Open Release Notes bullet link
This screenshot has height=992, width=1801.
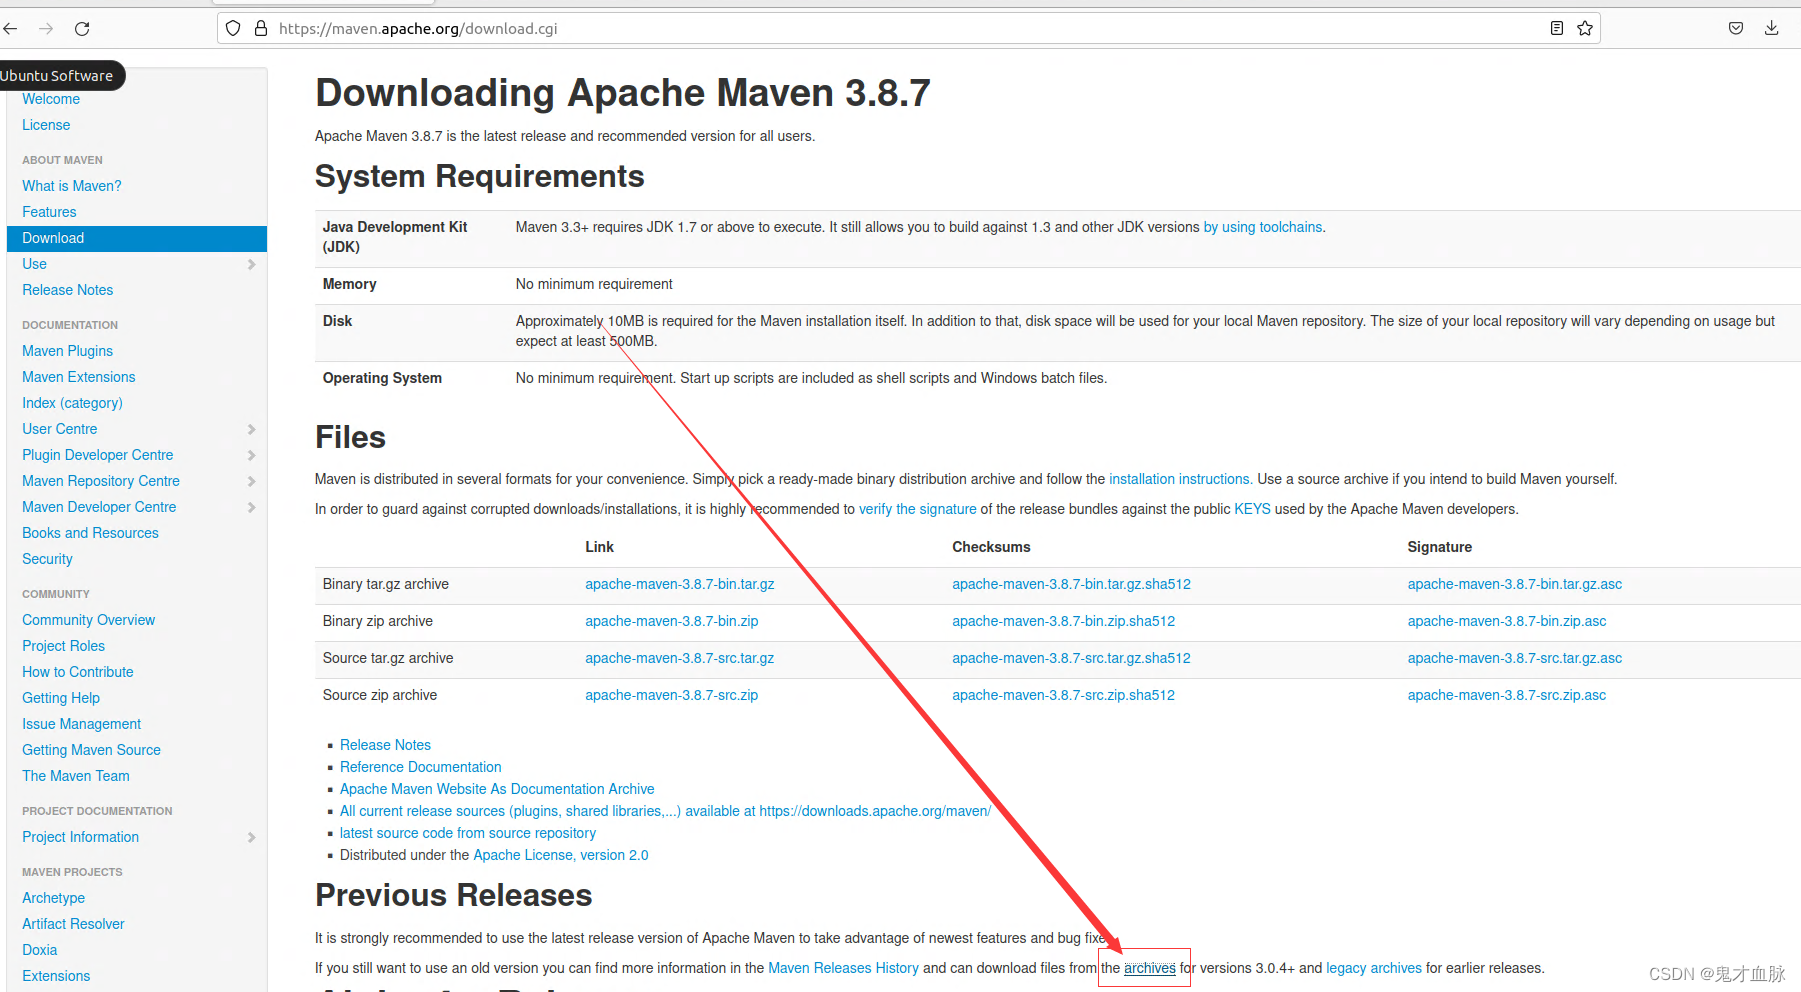(x=385, y=745)
